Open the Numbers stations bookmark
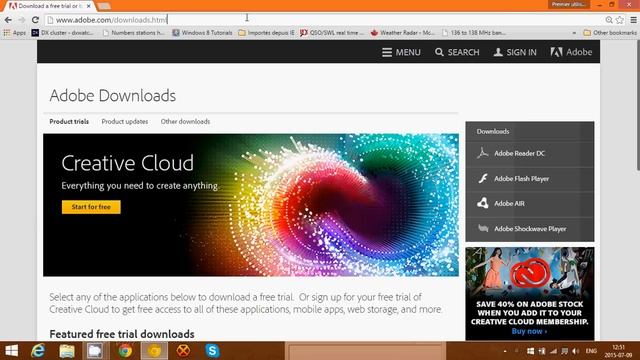 tap(134, 33)
